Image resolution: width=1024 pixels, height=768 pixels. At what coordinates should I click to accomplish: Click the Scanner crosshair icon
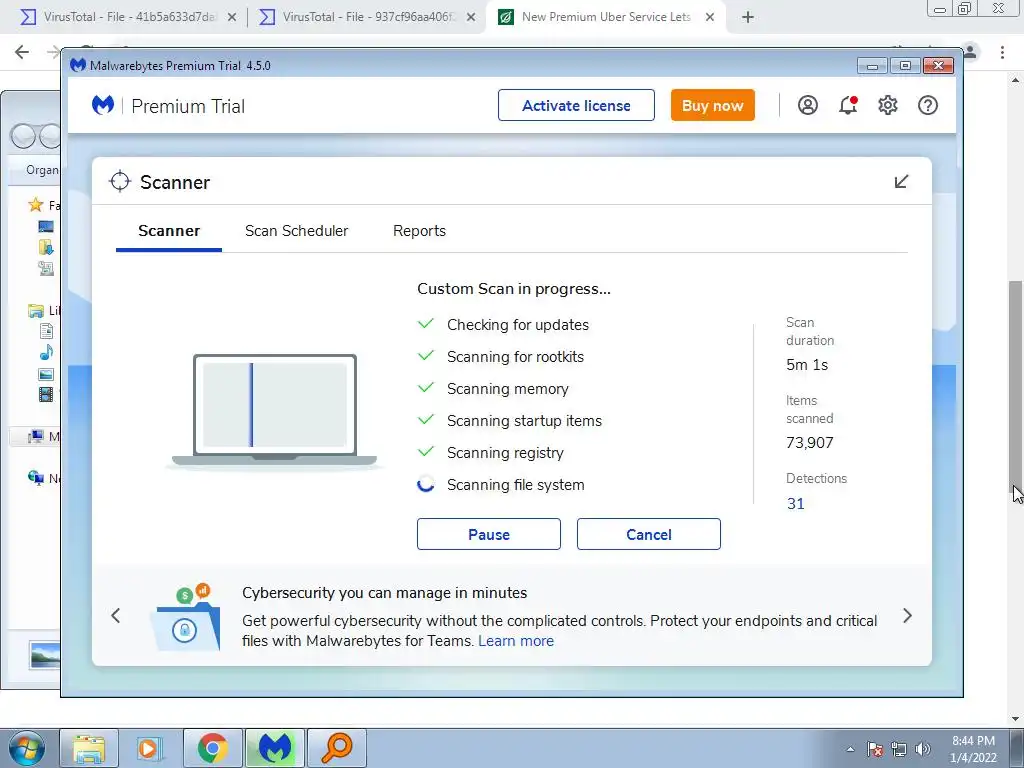(x=120, y=182)
